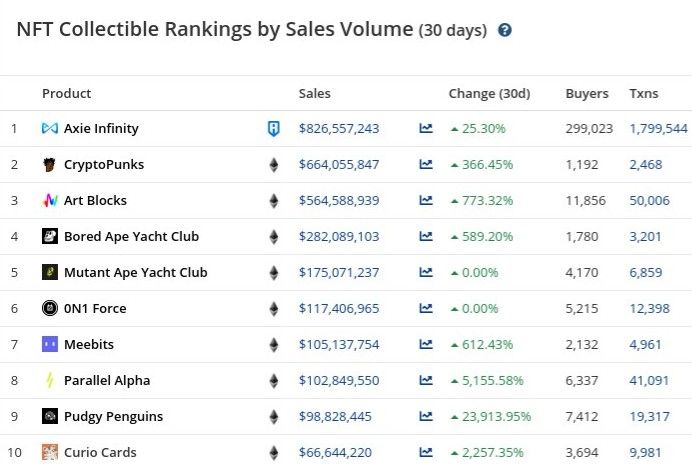Click the 50,006 transactions link for Art Blocks
692x466 pixels.
click(x=650, y=201)
